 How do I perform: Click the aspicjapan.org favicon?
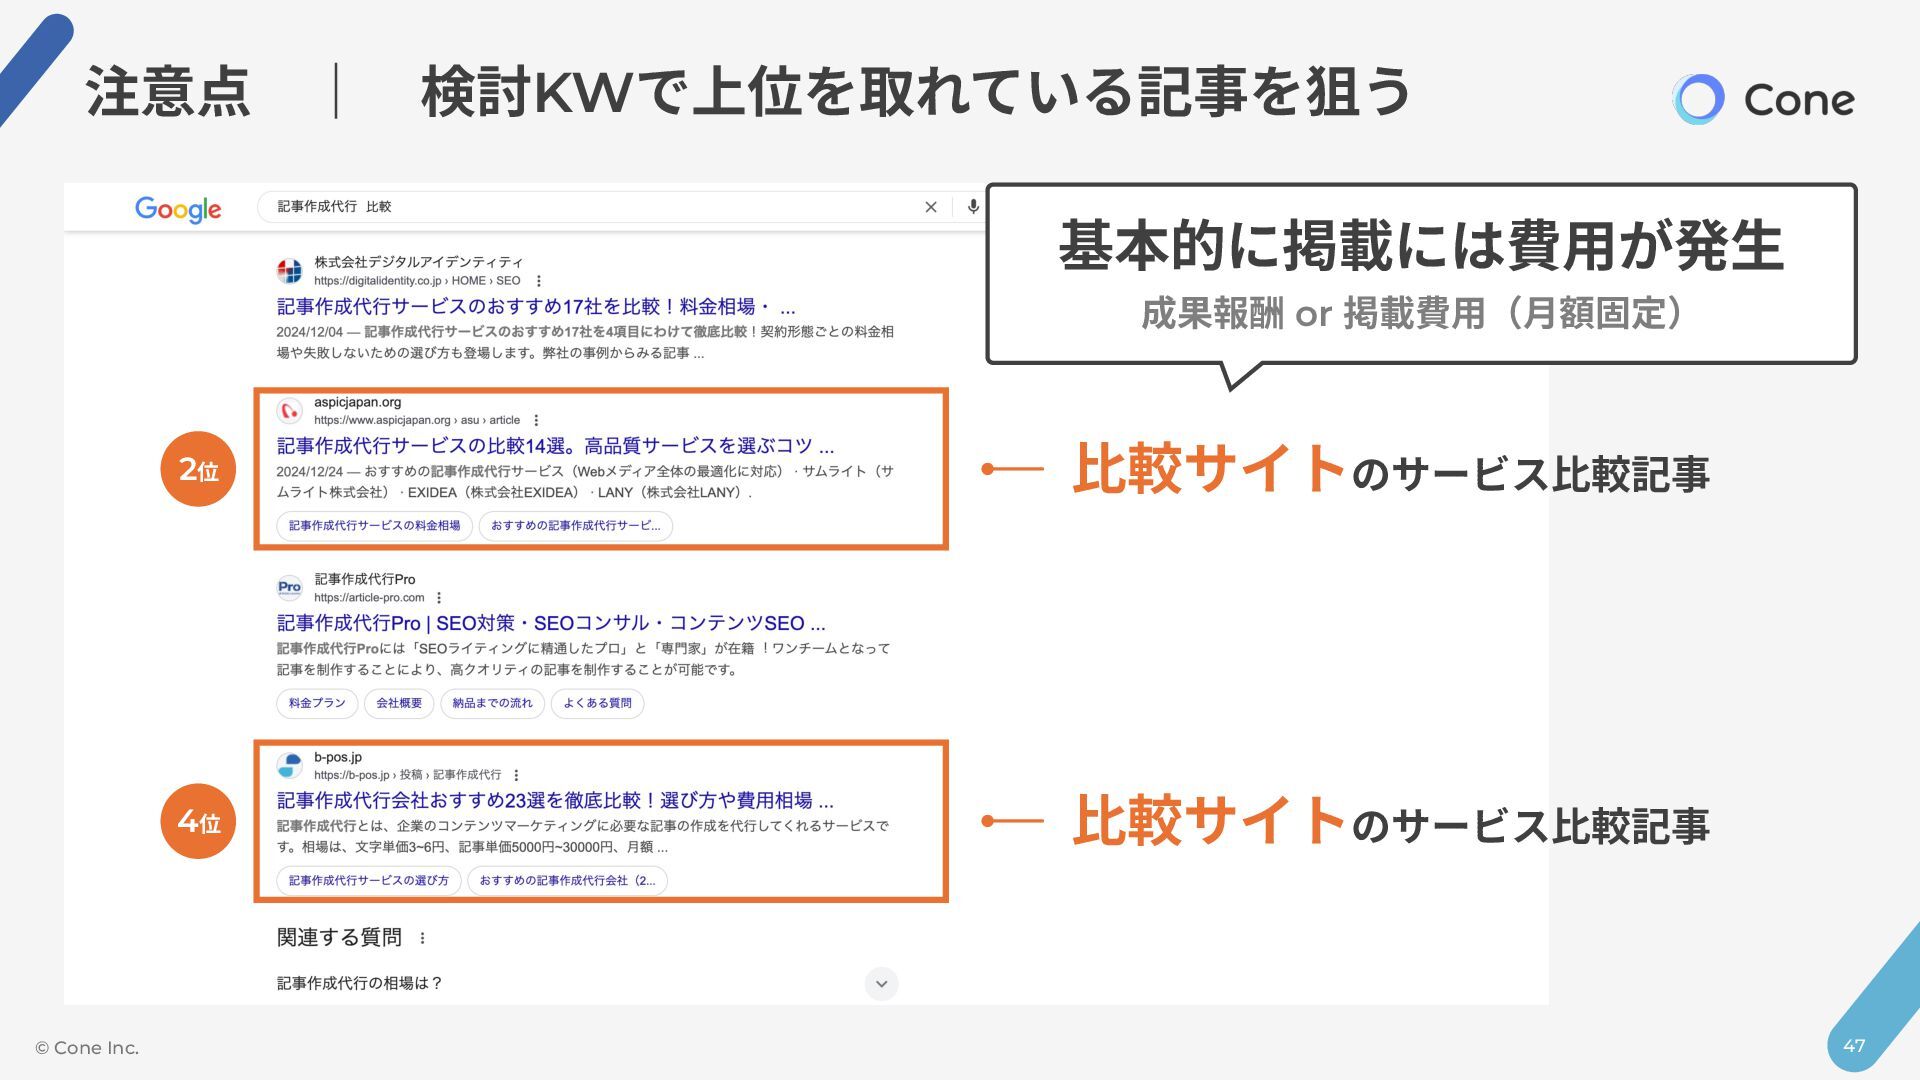coord(289,411)
